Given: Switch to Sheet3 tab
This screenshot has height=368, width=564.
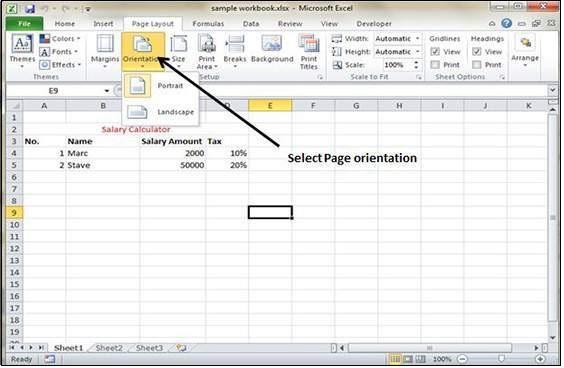Looking at the screenshot, I should (149, 348).
